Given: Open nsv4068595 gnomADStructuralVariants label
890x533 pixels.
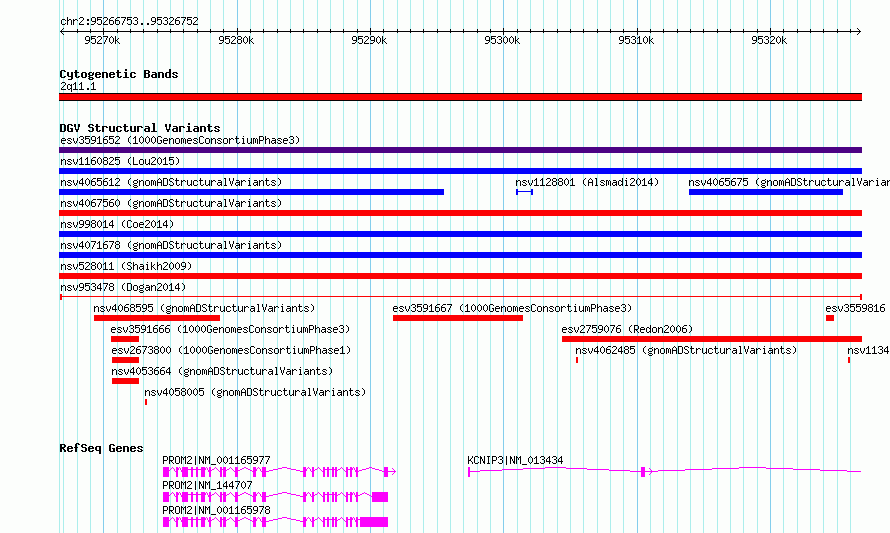Looking at the screenshot, I should tap(204, 308).
